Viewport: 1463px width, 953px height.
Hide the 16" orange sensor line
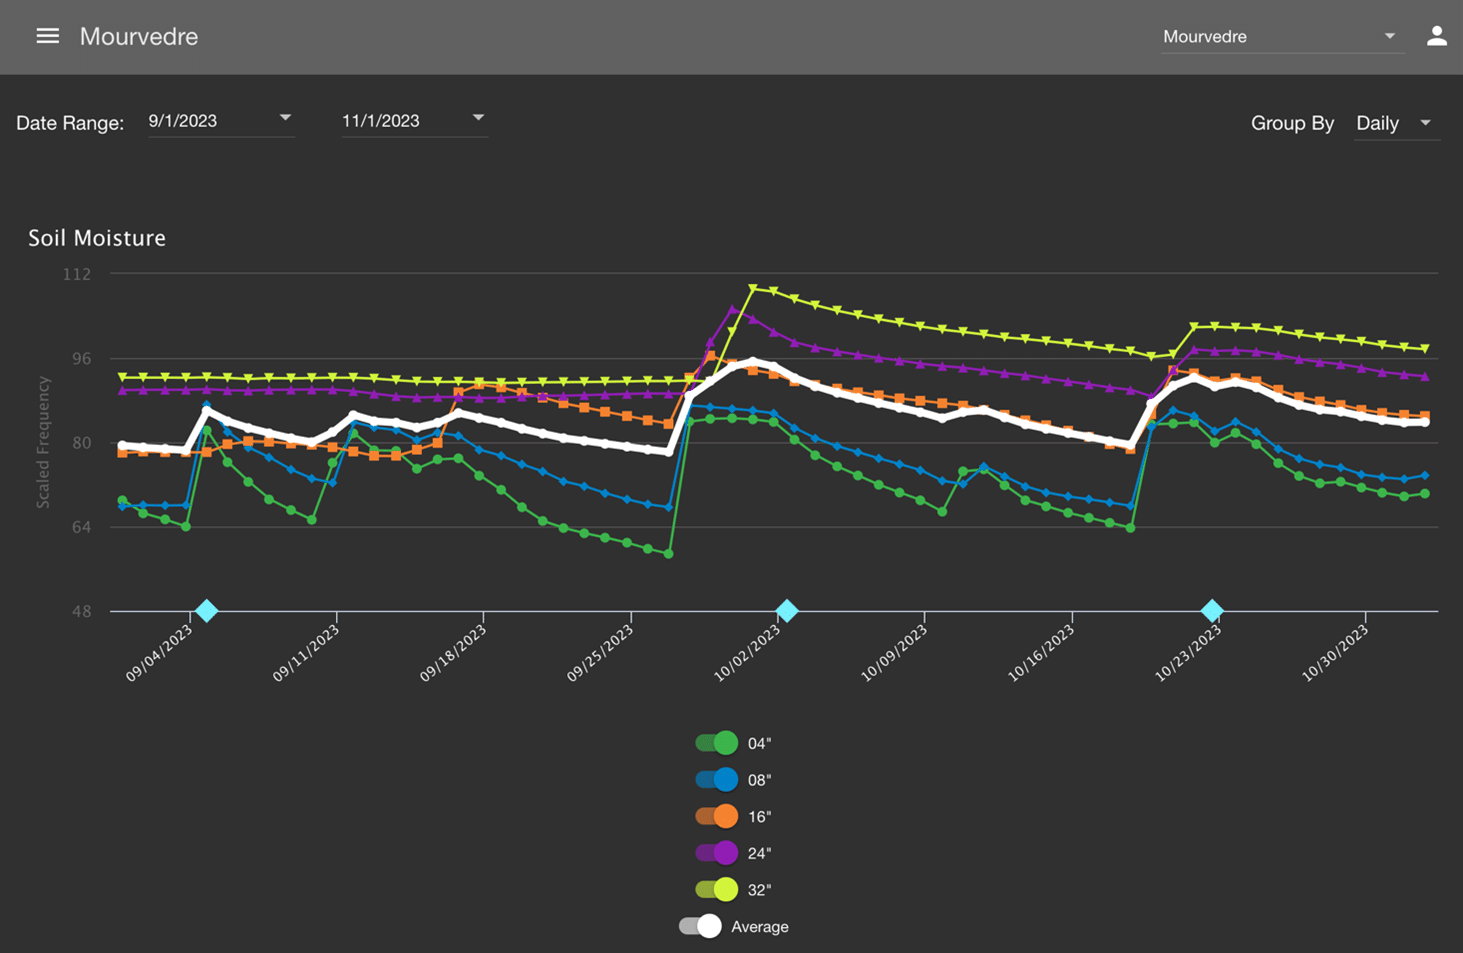click(717, 817)
